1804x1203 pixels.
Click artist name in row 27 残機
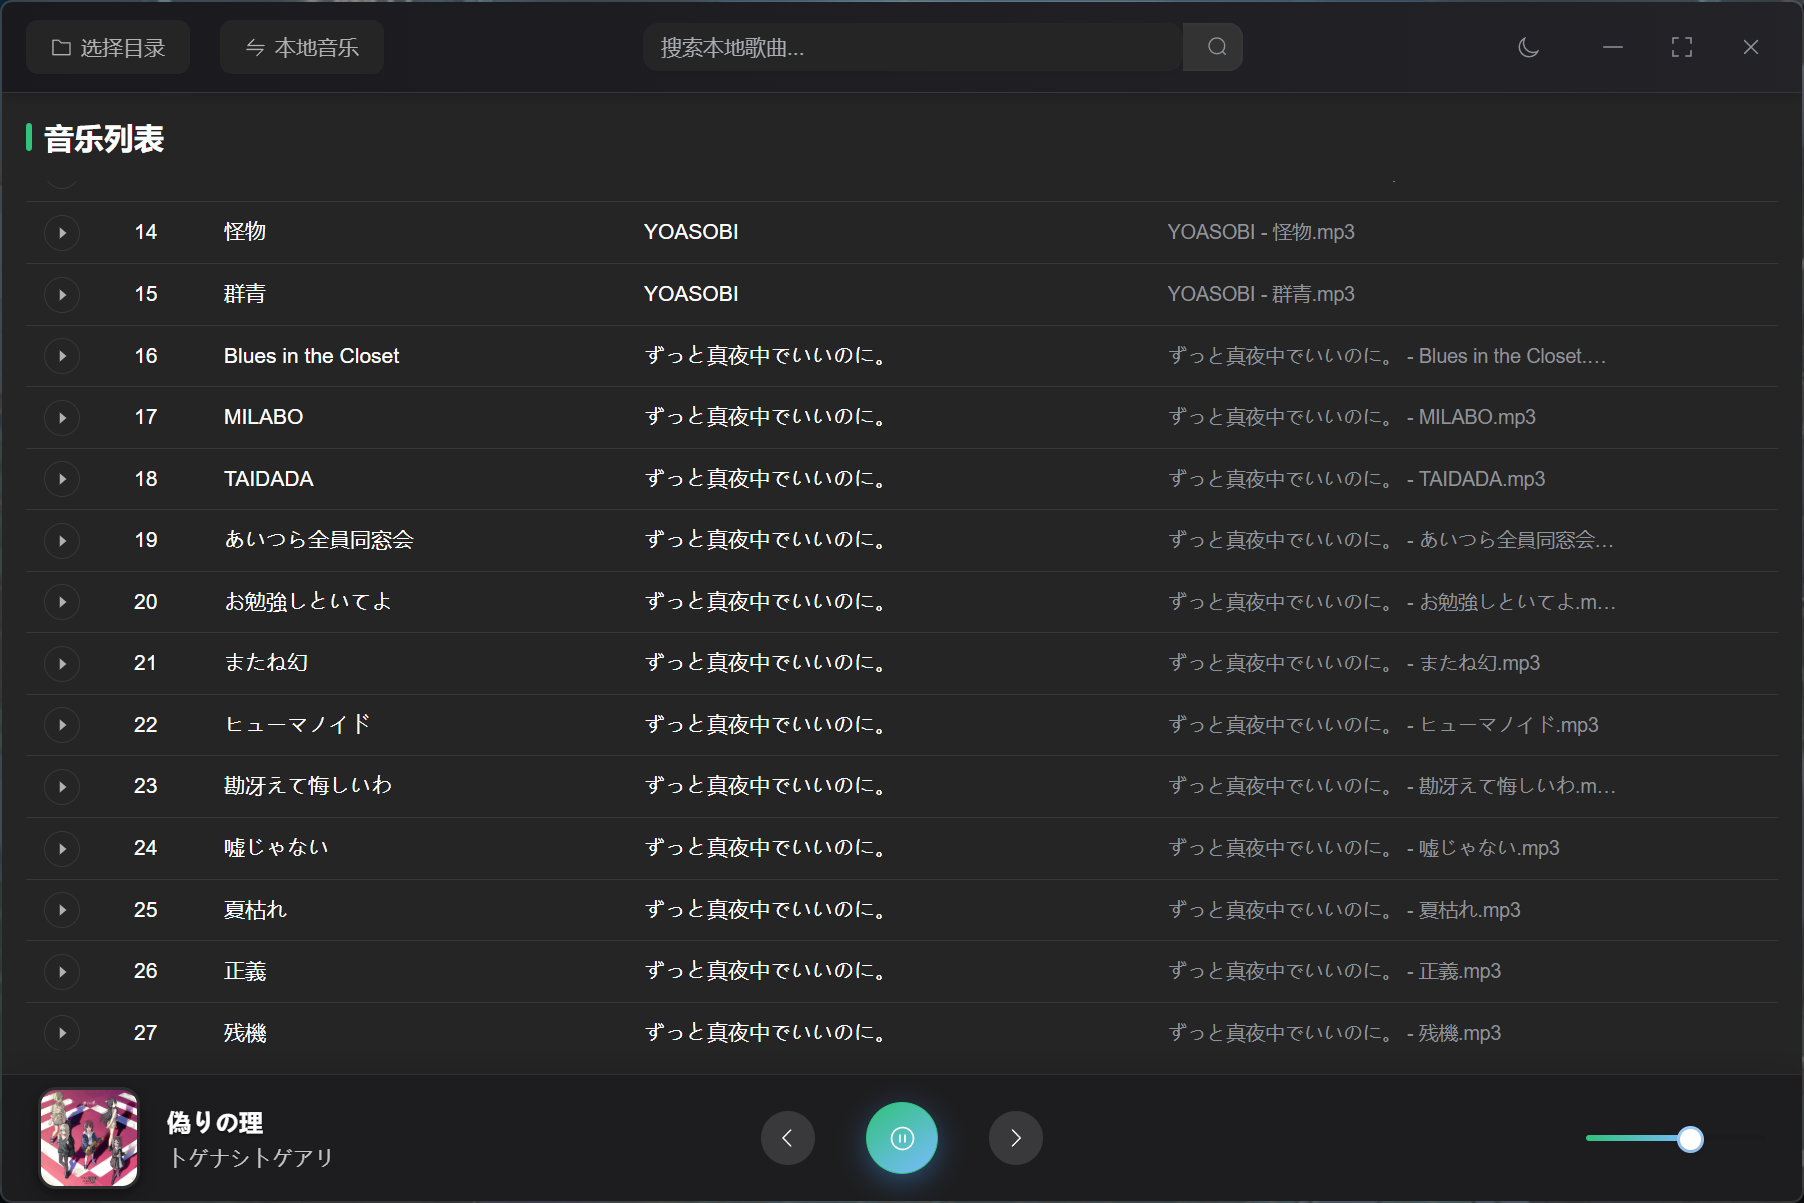[x=766, y=1033]
